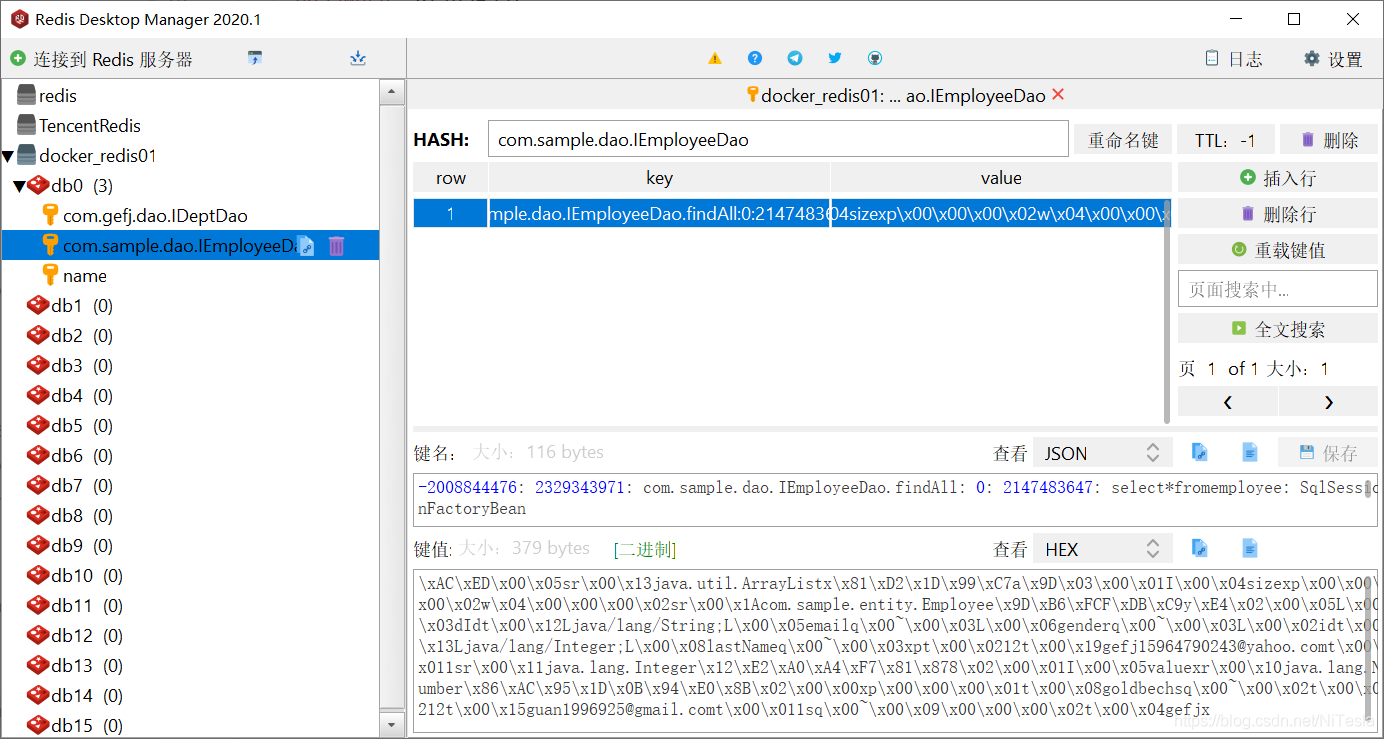Collapse the db0 database node
This screenshot has height=739, width=1384.
[x=19, y=186]
